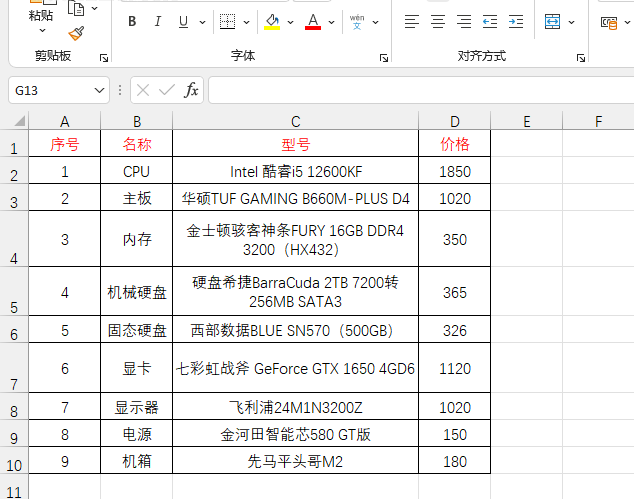
Task: Expand the Name Box dropdown
Action: point(99,90)
